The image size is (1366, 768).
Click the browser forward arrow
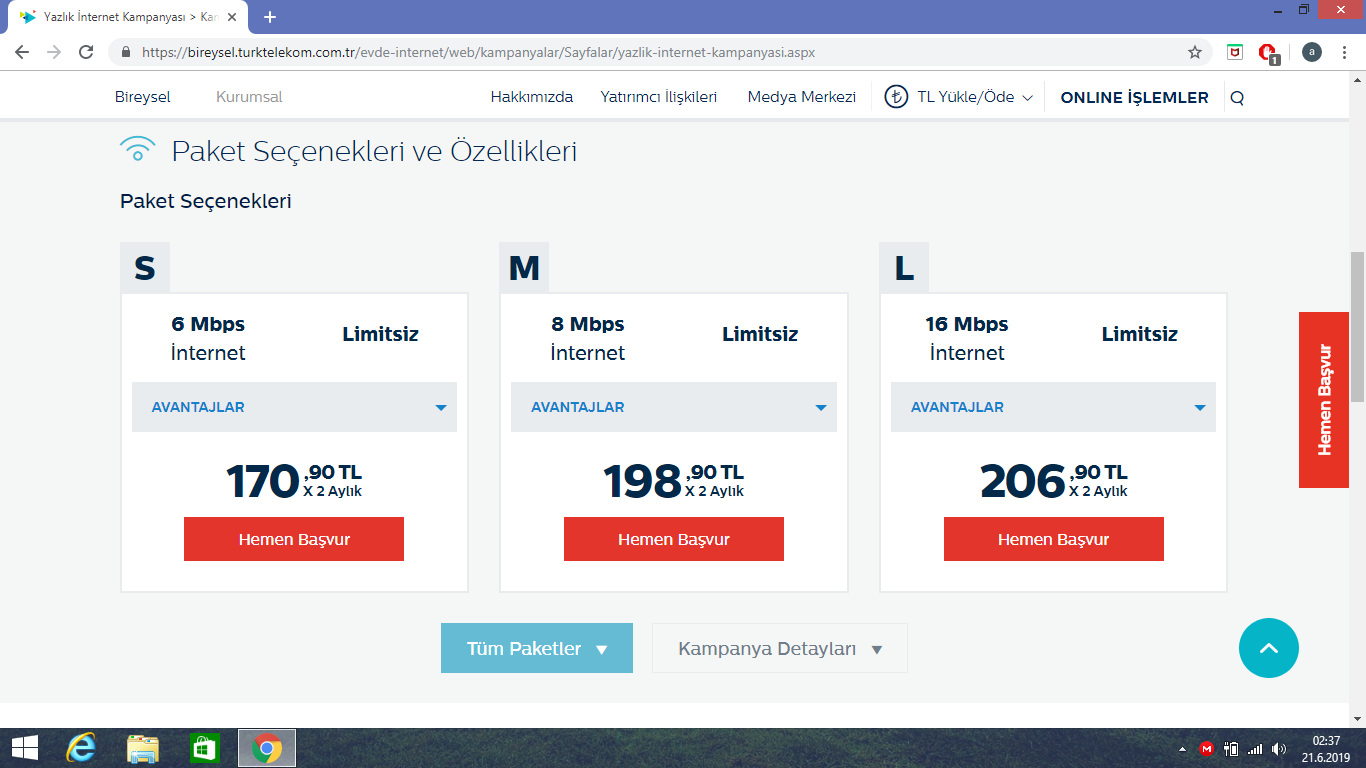pos(54,52)
